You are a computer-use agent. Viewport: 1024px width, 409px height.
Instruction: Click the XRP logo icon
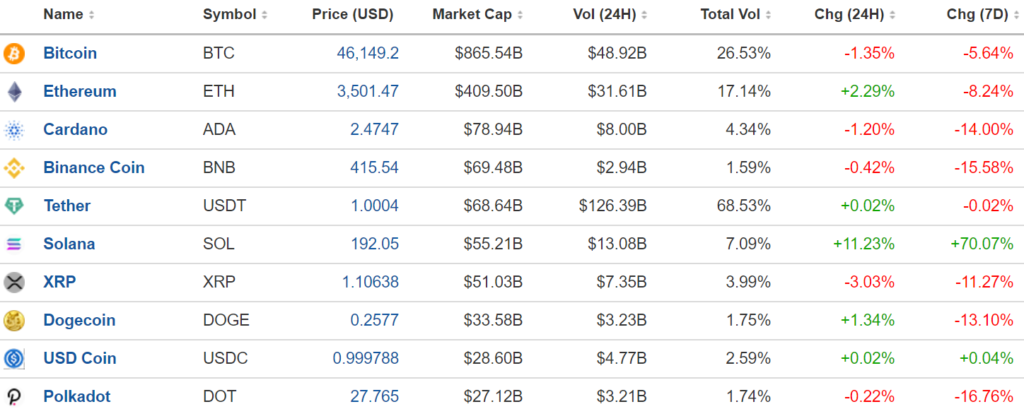point(14,282)
